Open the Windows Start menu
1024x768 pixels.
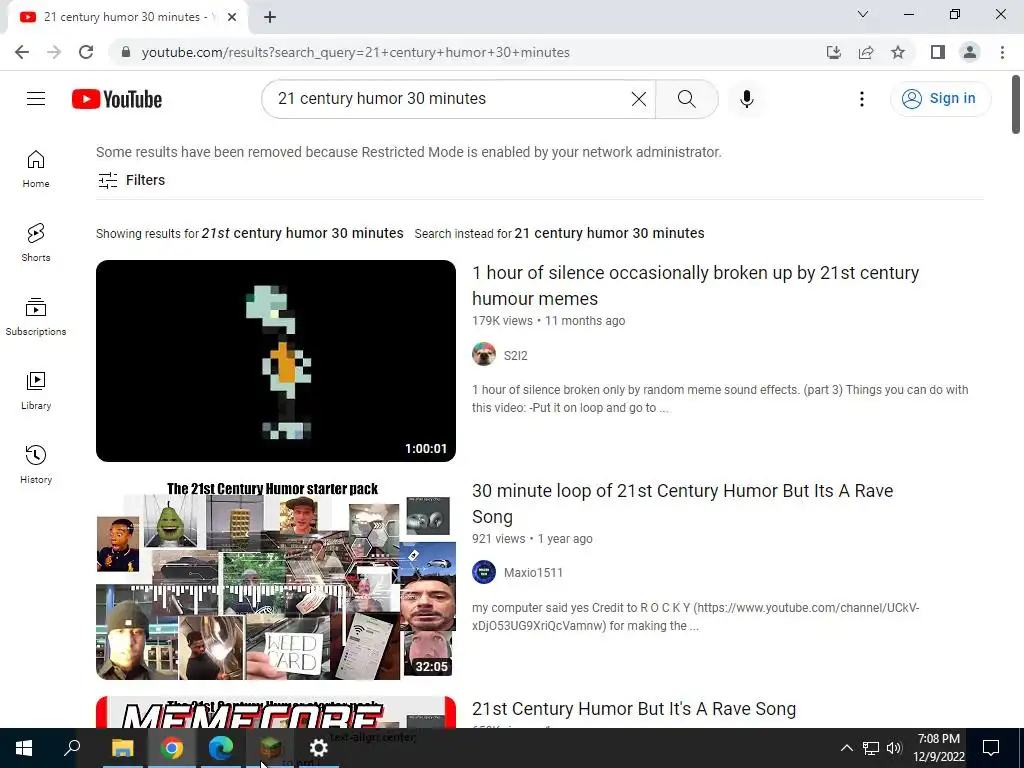pyautogui.click(x=24, y=748)
